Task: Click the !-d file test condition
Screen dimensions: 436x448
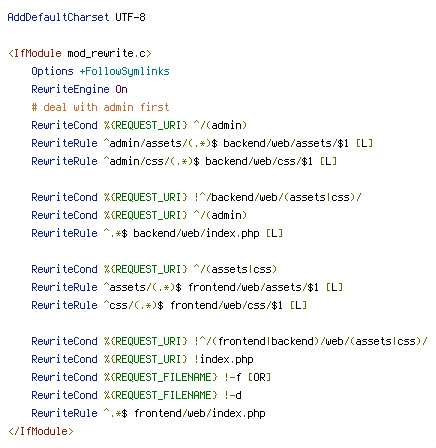Action: (x=233, y=395)
